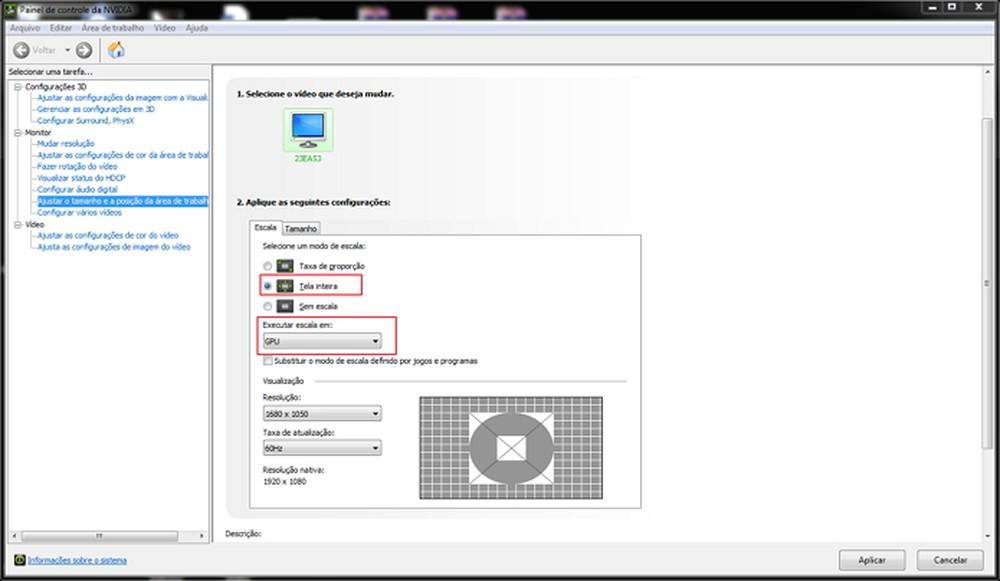Click the Voltar back arrow icon
Viewport: 1000px width, 581px height.
coord(22,50)
